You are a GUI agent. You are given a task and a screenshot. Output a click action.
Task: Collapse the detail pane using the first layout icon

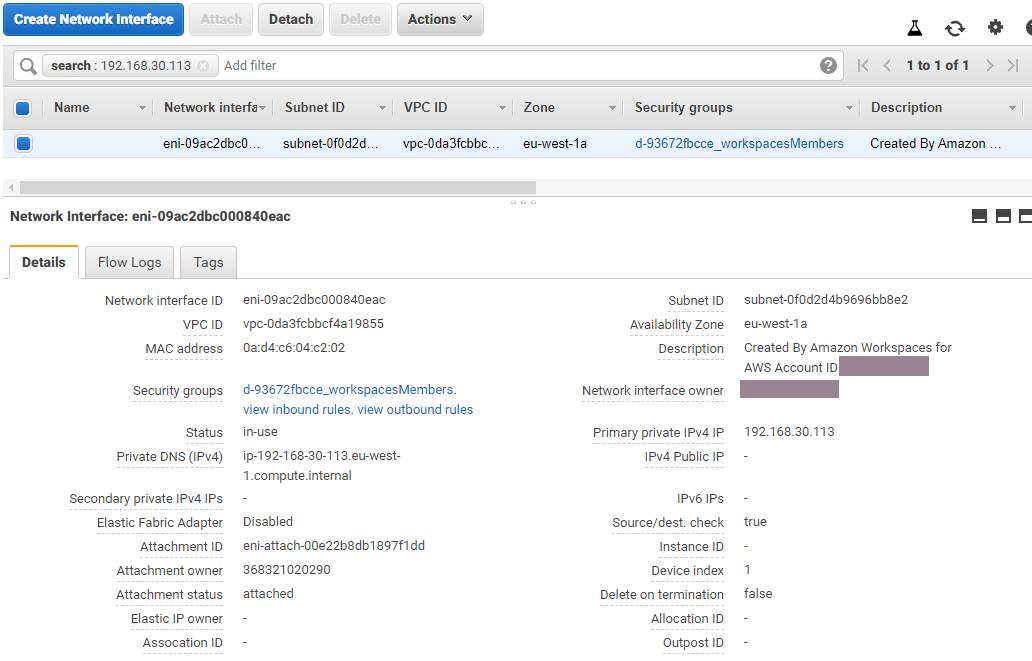click(979, 215)
